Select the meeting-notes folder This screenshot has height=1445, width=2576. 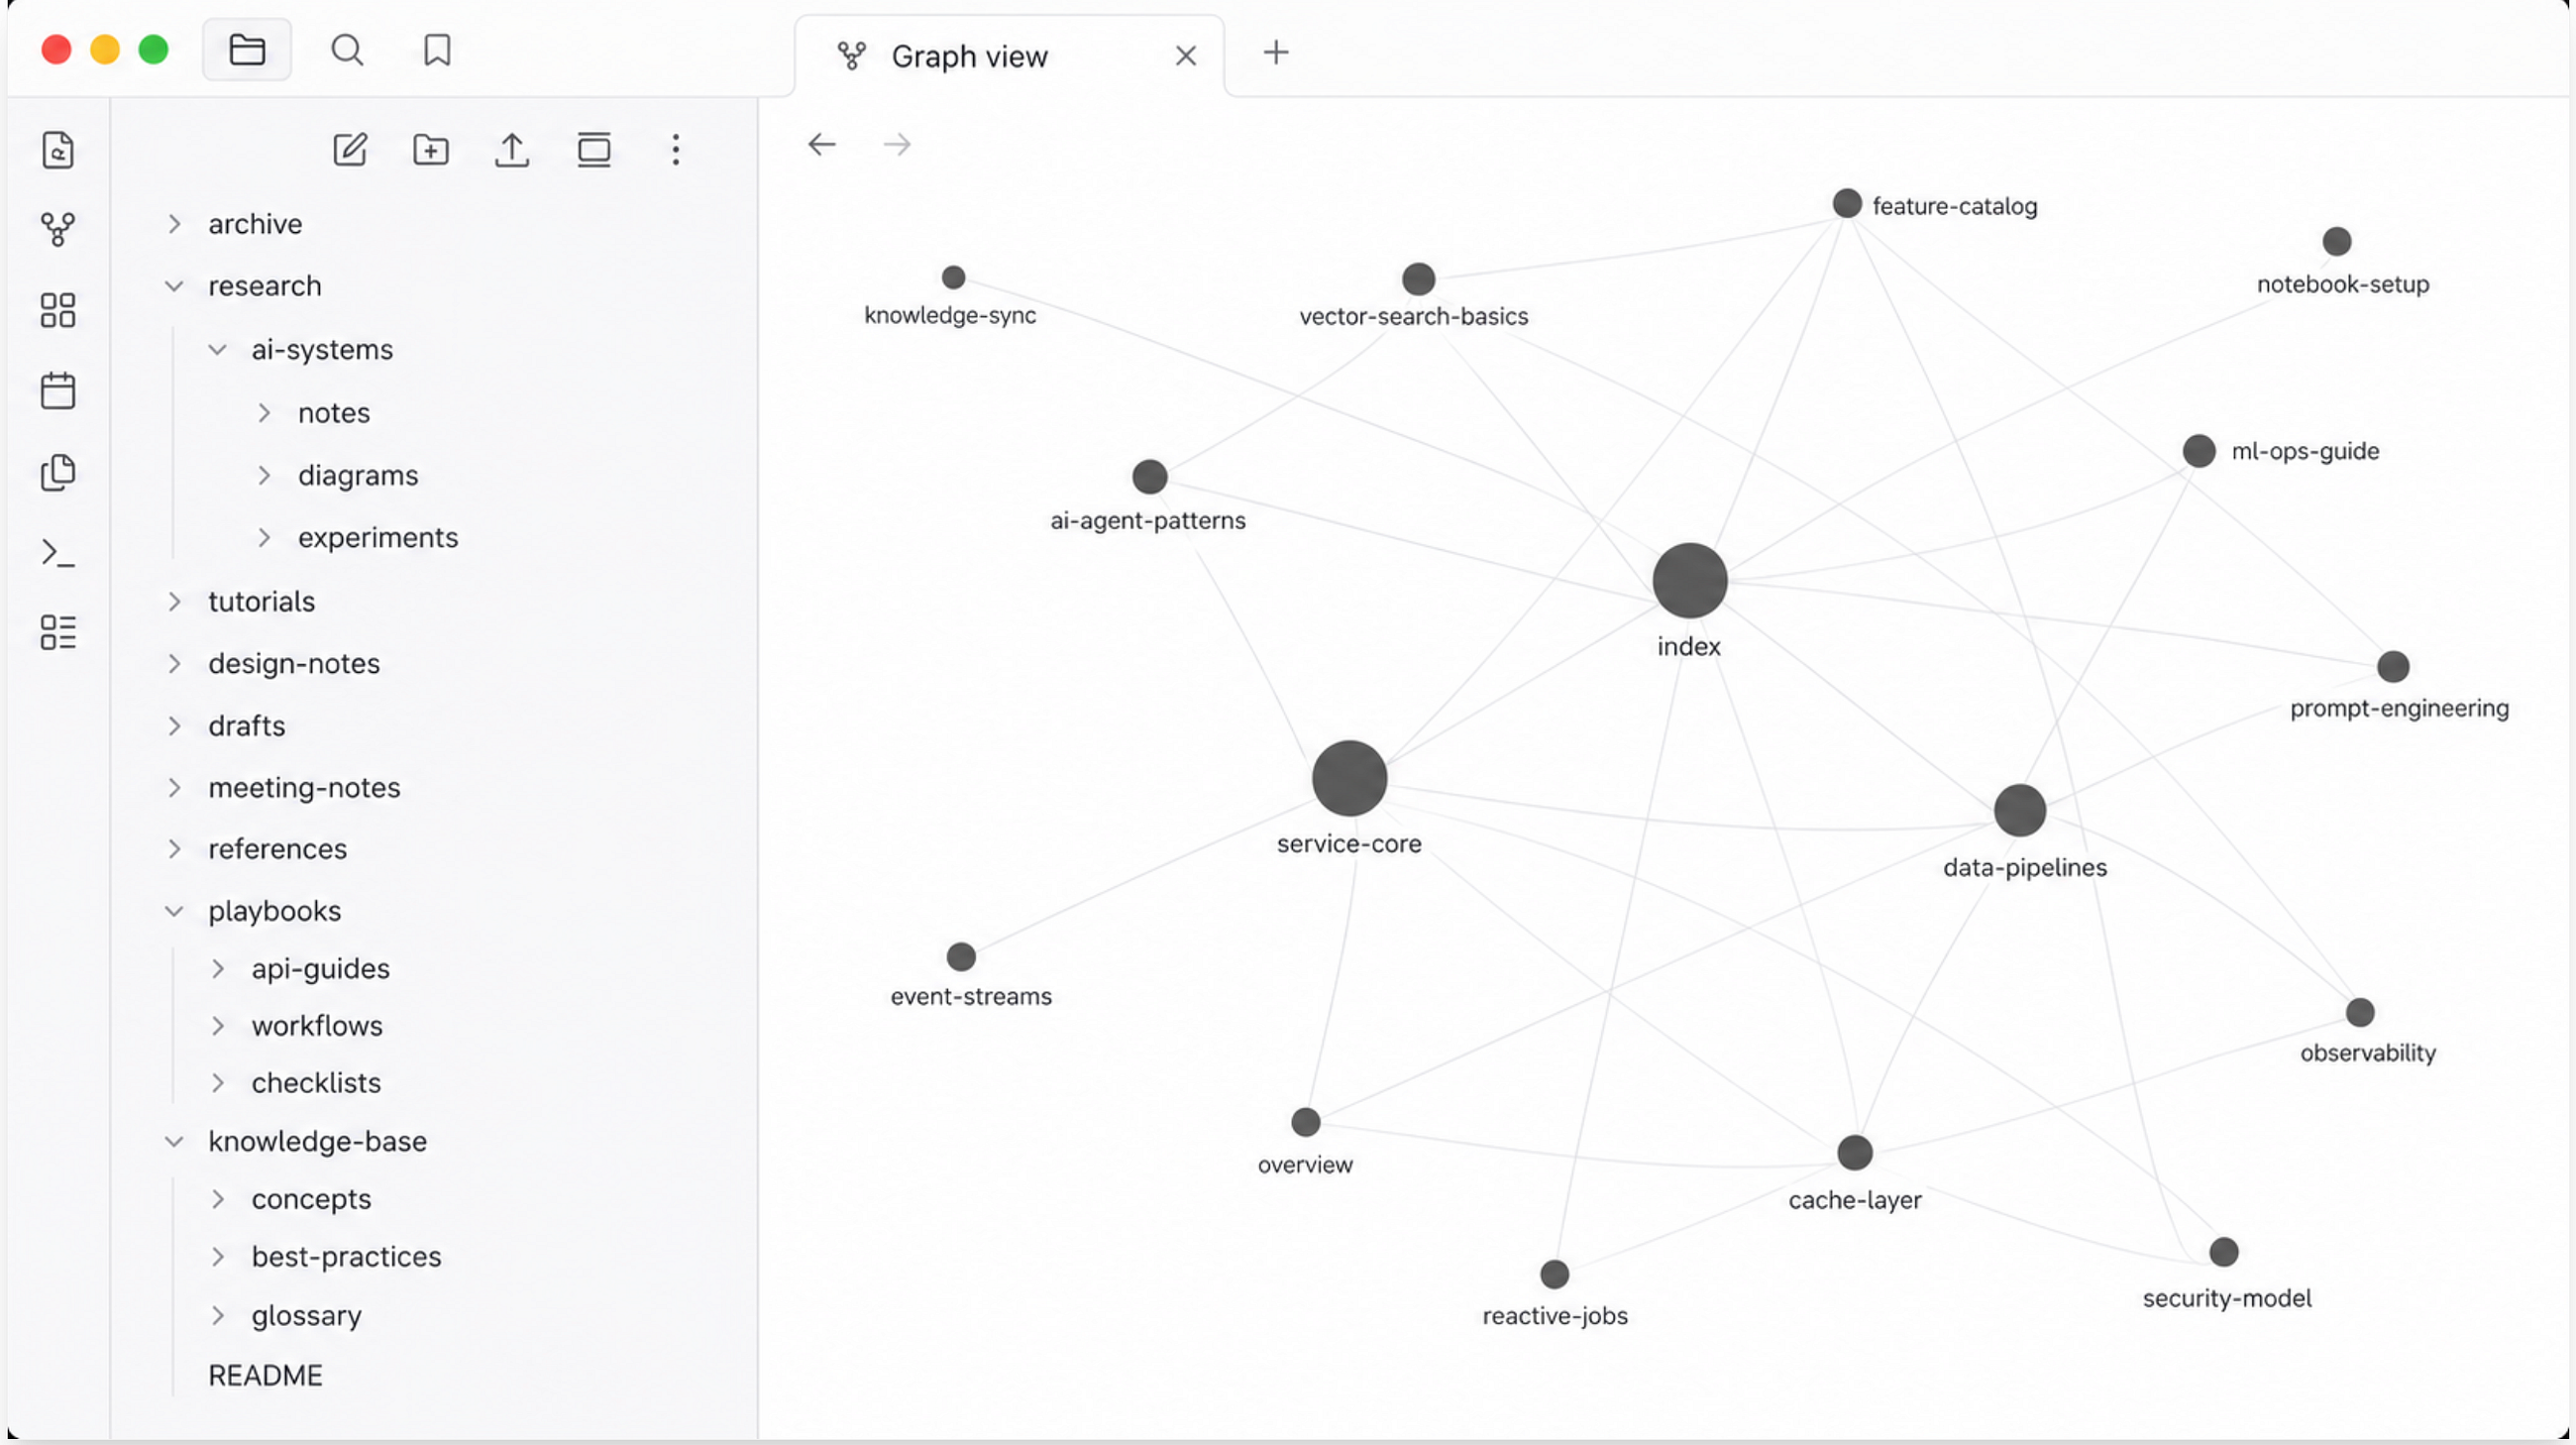coord(304,788)
